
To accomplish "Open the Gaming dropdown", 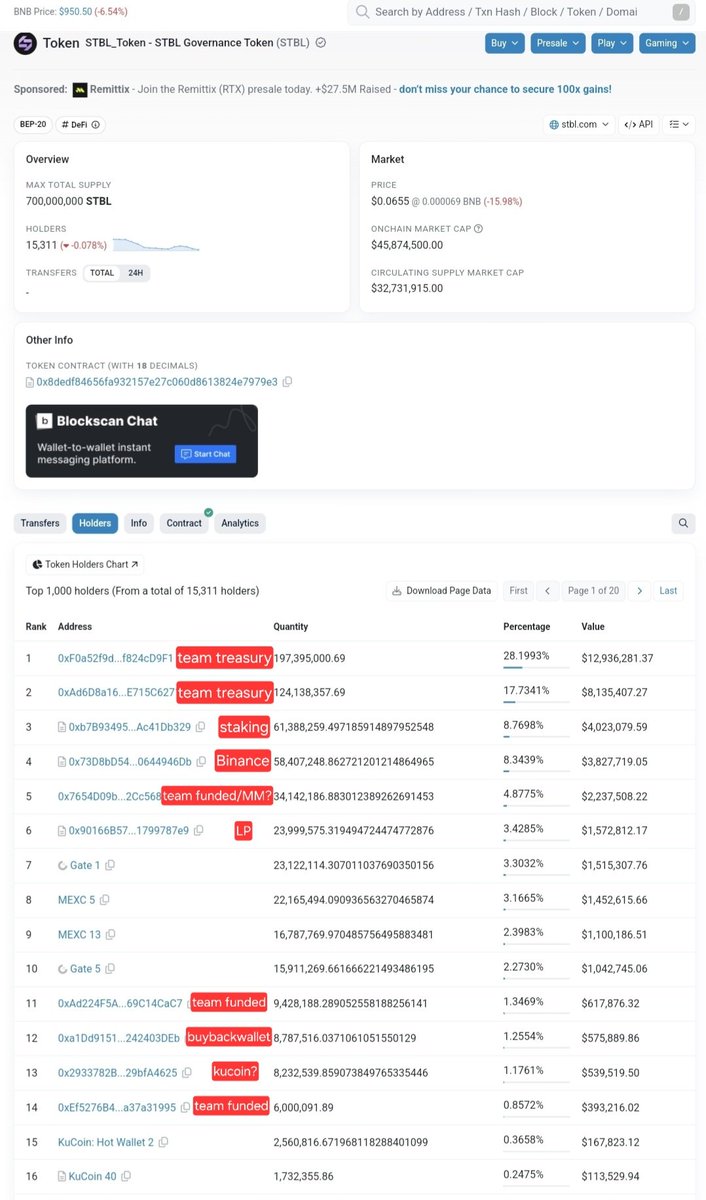I will [x=667, y=43].
